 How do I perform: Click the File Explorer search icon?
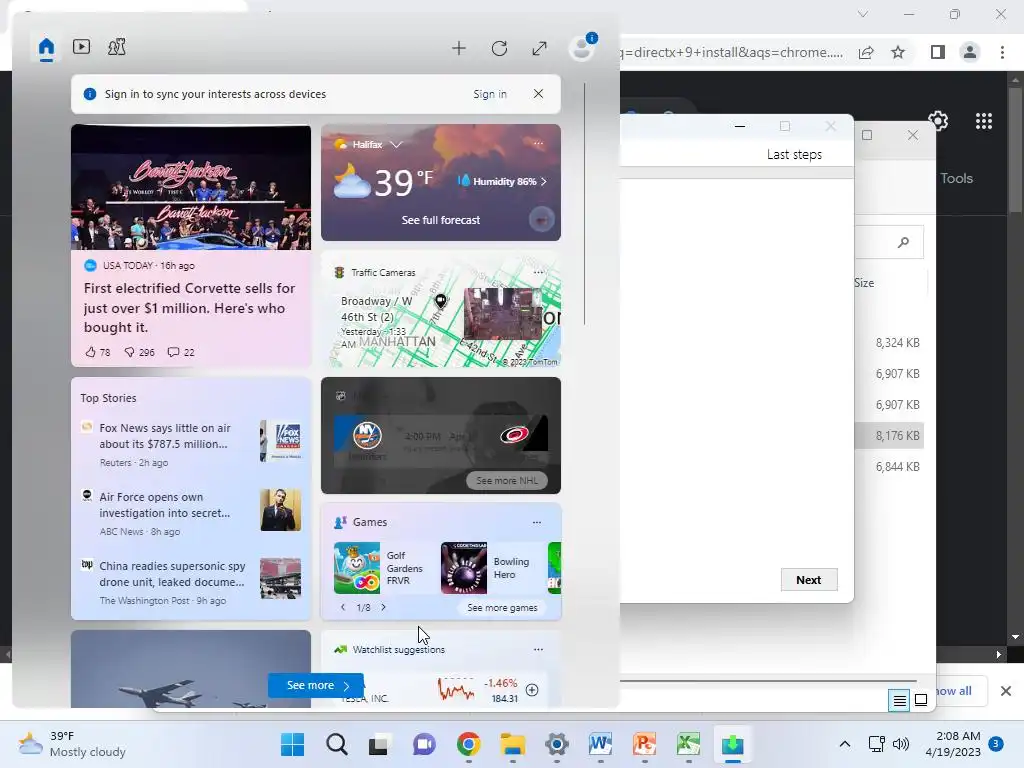pos(903,243)
